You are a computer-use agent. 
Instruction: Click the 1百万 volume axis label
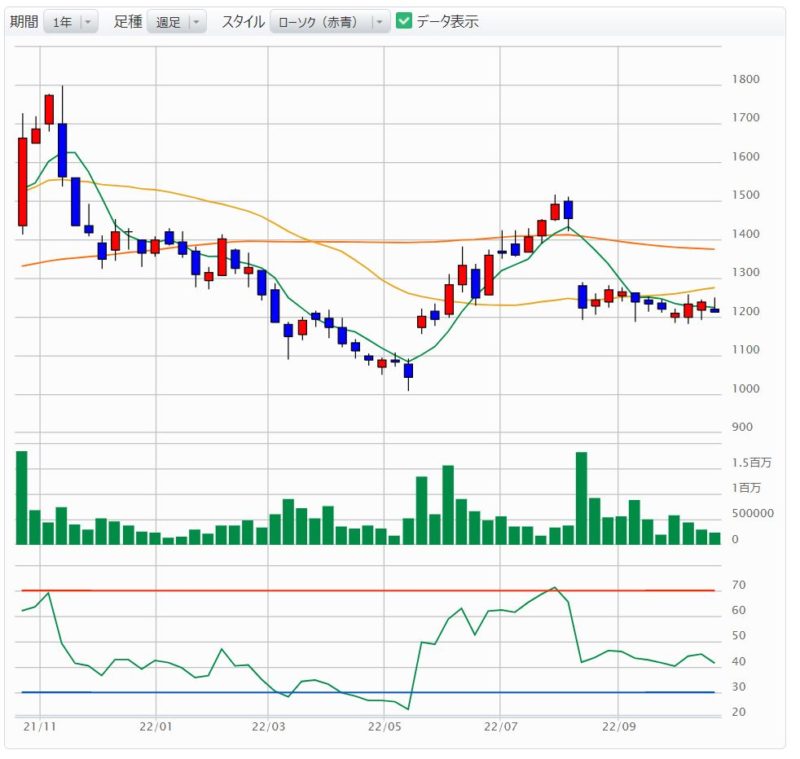746,488
